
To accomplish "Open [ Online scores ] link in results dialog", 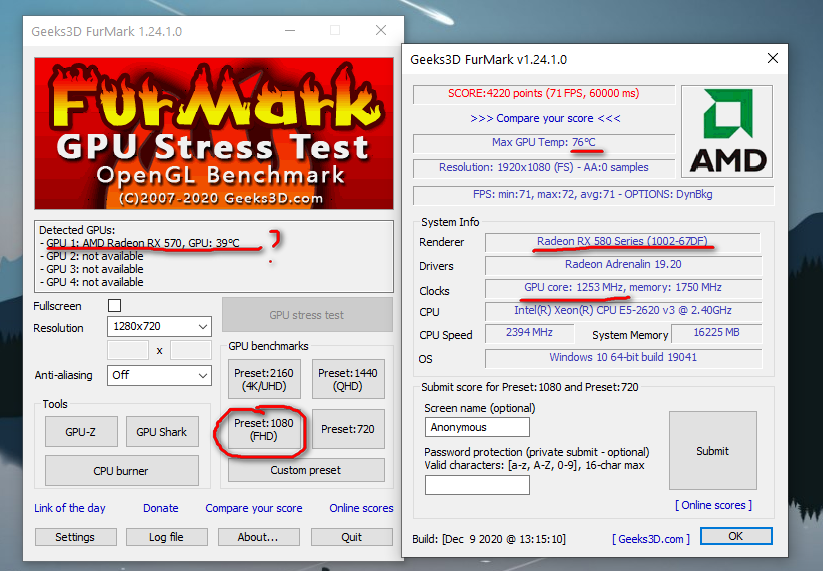I will click(x=713, y=505).
